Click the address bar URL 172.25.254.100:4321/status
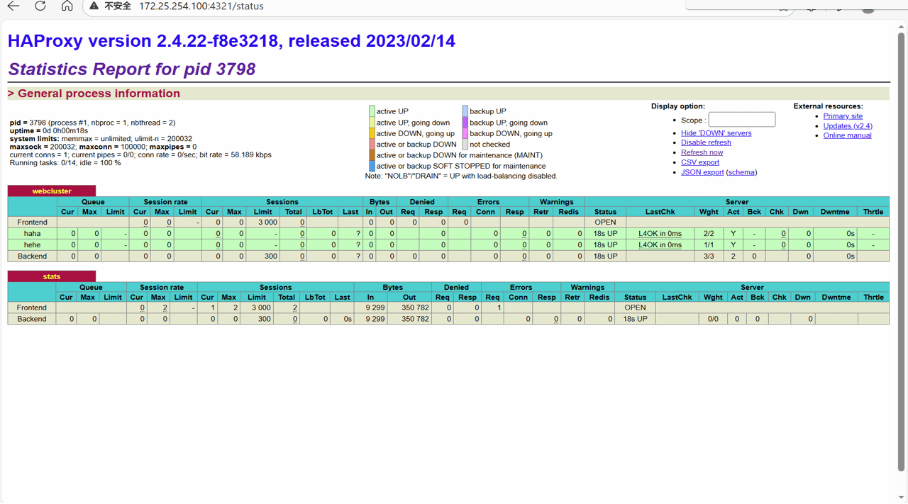Screen dimensions: 908x504 (x=201, y=6)
